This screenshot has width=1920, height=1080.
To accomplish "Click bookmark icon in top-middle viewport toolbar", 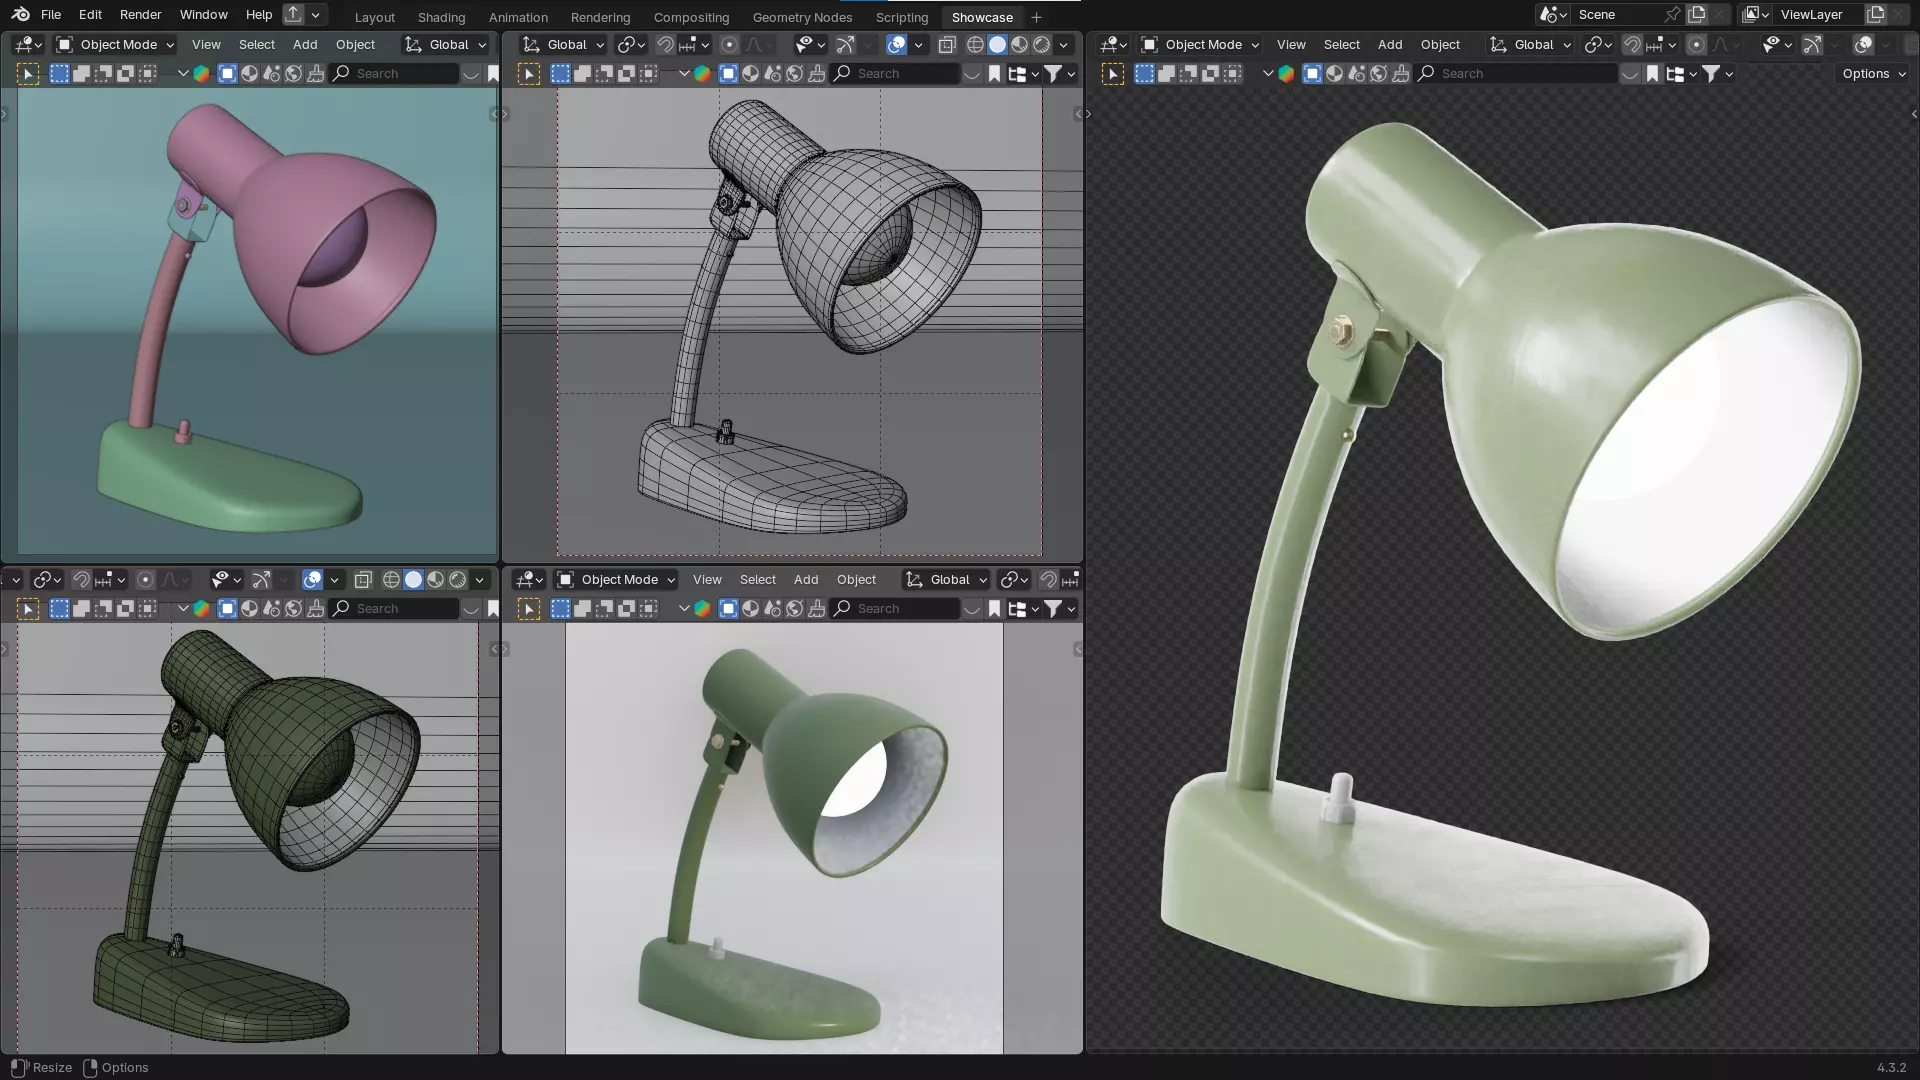I will pos(994,73).
